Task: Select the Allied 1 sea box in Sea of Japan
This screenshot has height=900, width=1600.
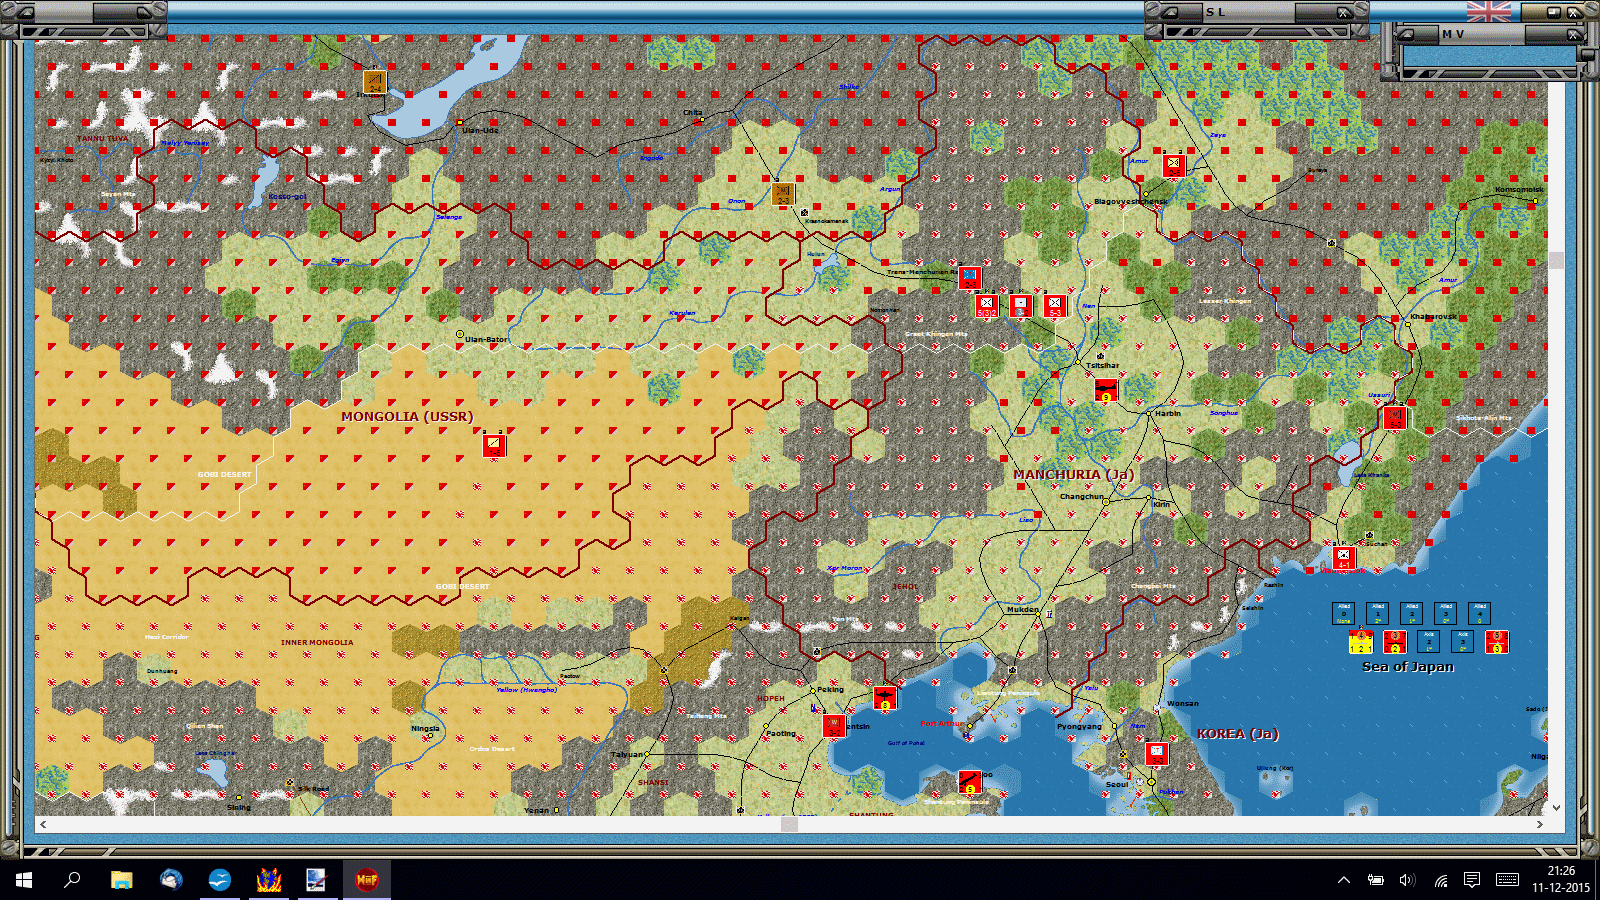Action: [1378, 613]
